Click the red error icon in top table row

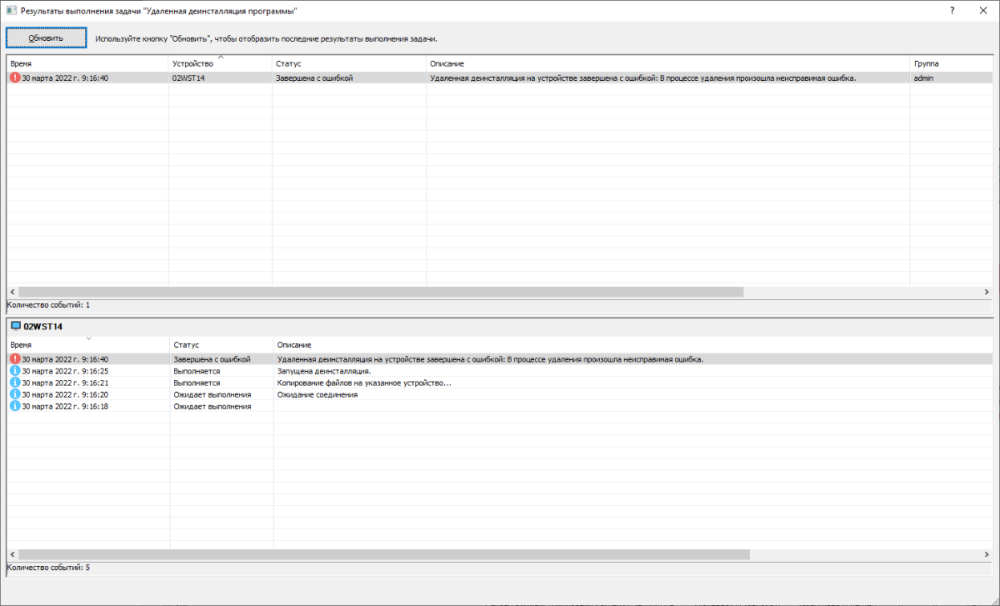15,78
